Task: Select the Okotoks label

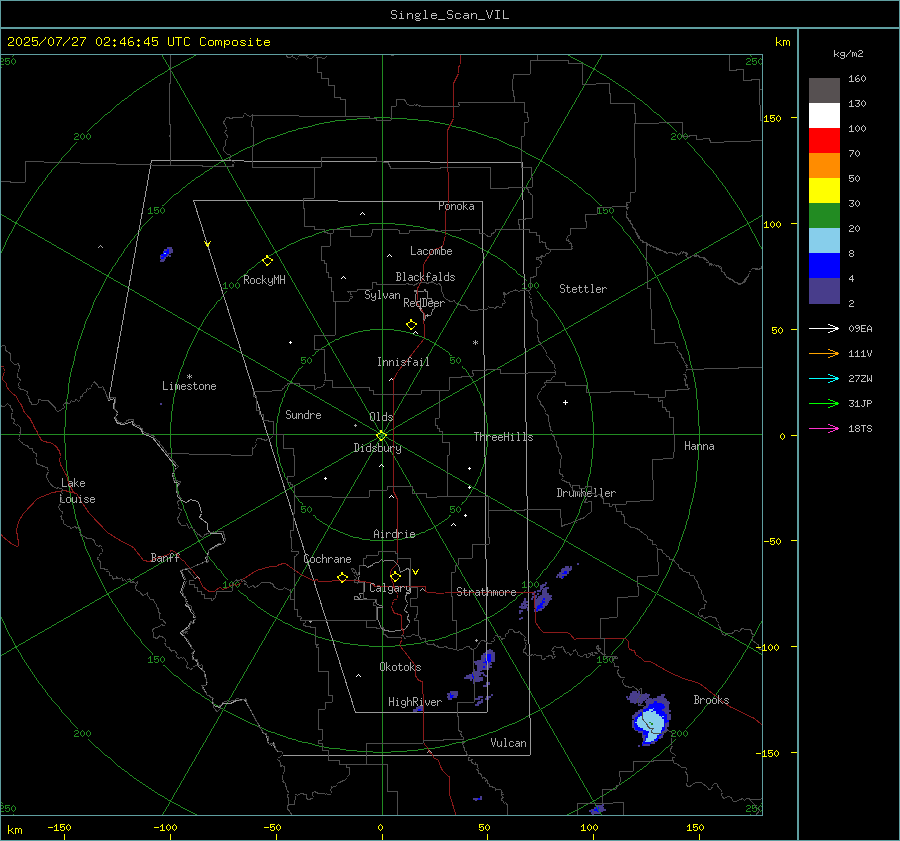Action: 400,667
